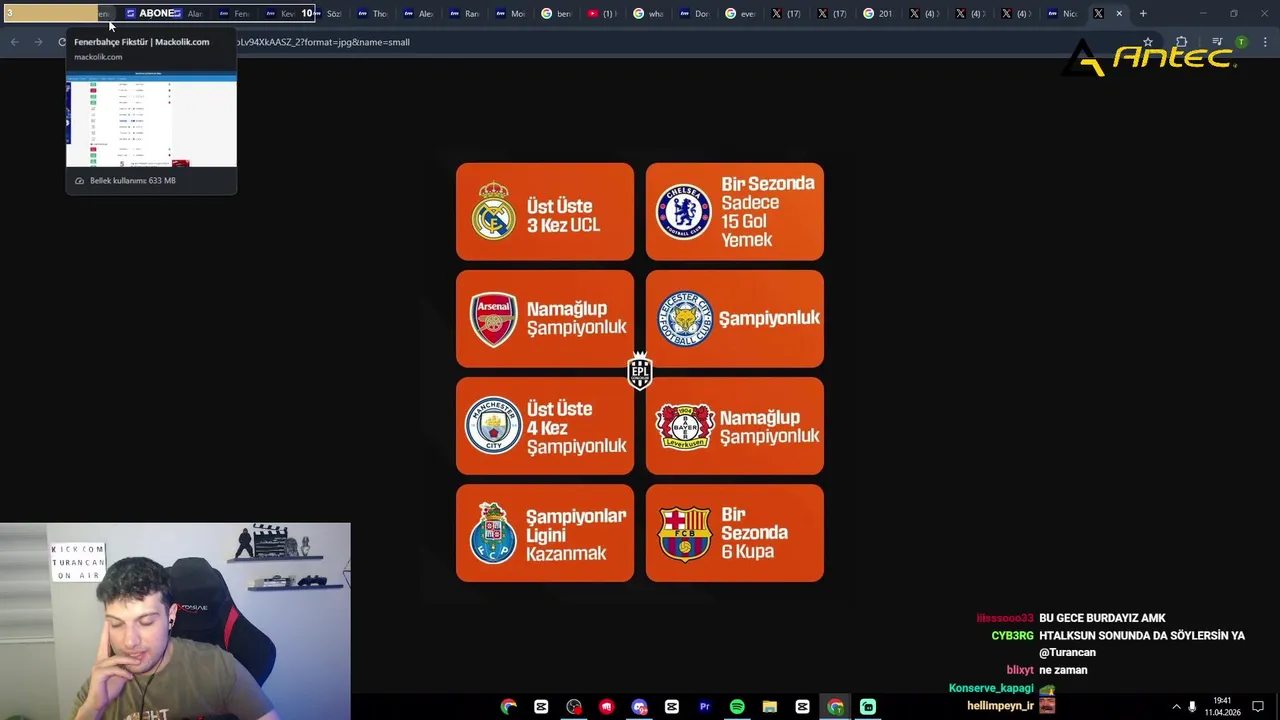The width and height of the screenshot is (1280, 720).
Task: Open Adobe Premiere Pro from the taskbar
Action: tap(704, 706)
